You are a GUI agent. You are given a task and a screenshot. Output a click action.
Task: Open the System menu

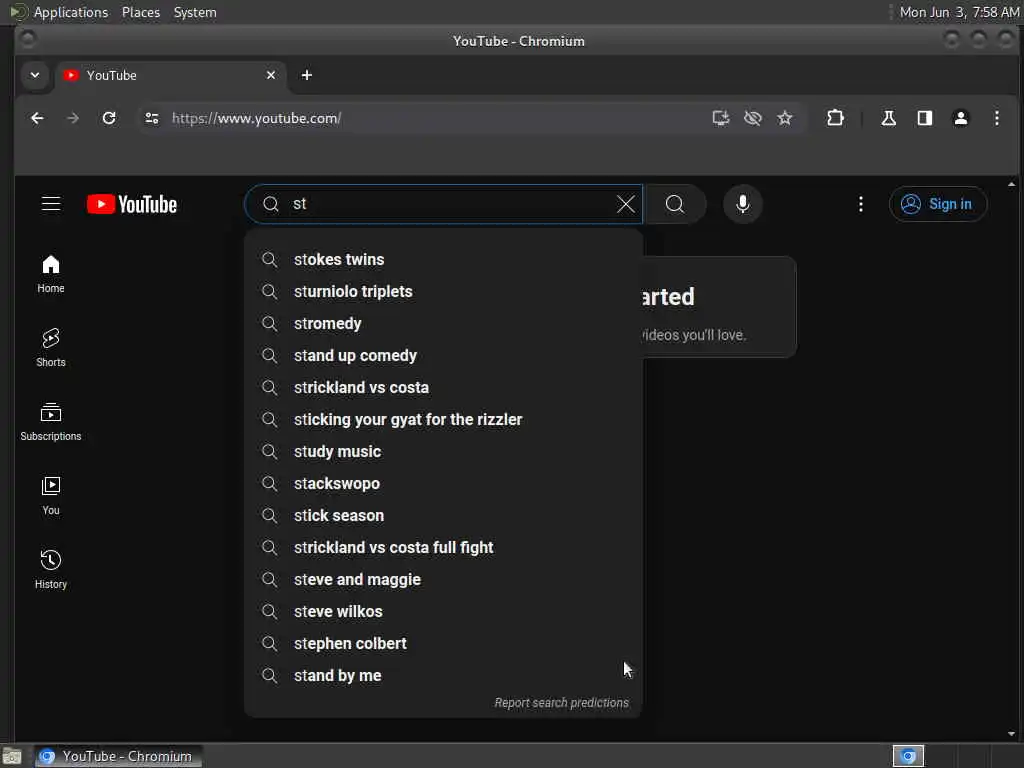click(195, 12)
